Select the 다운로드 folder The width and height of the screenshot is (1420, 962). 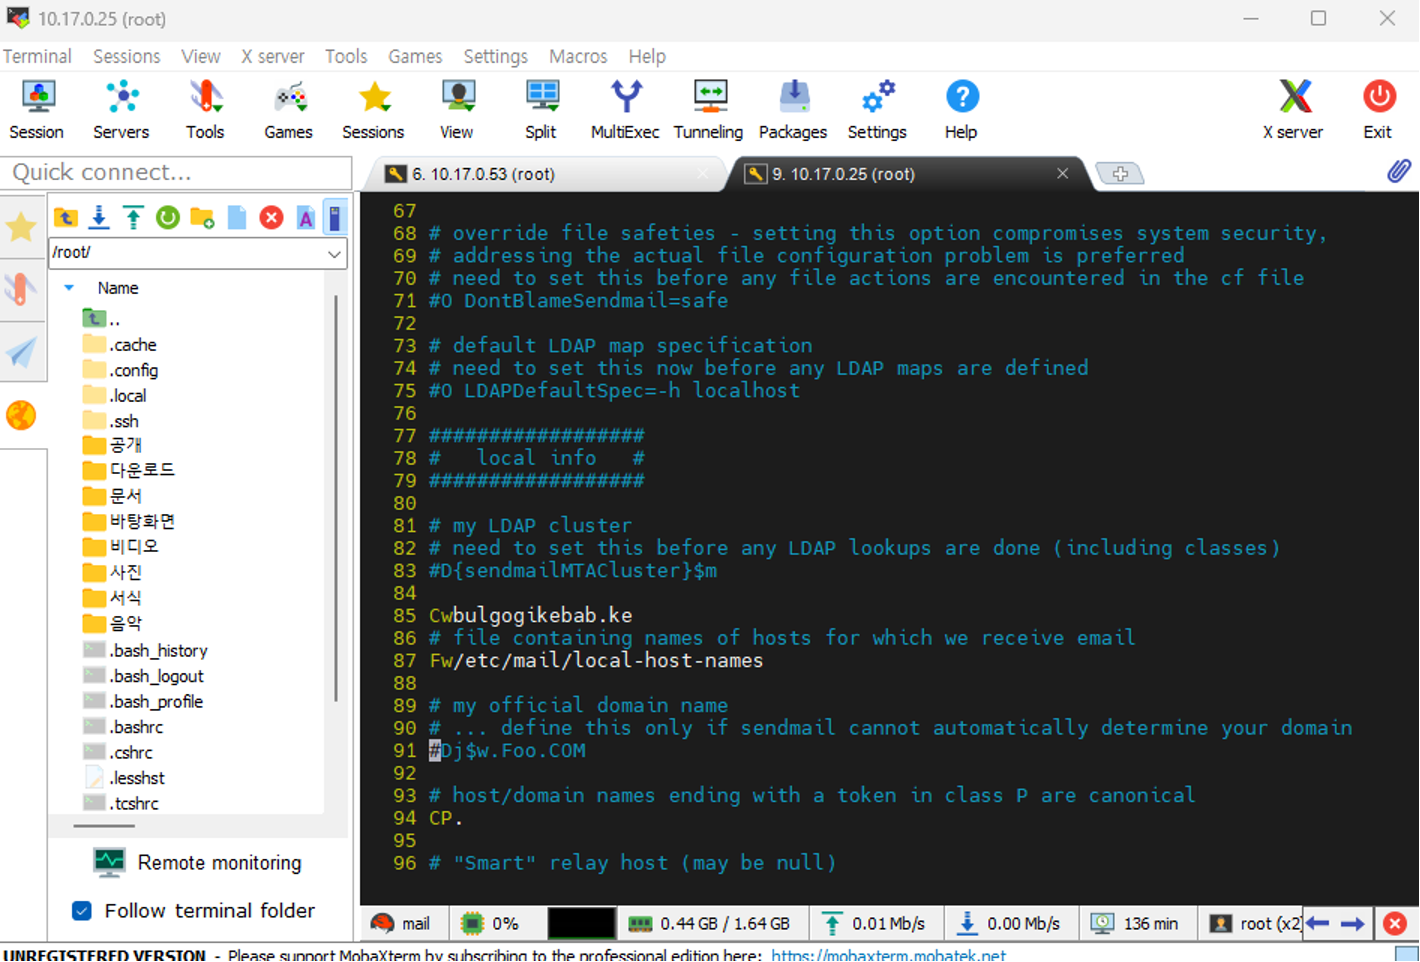(x=142, y=470)
